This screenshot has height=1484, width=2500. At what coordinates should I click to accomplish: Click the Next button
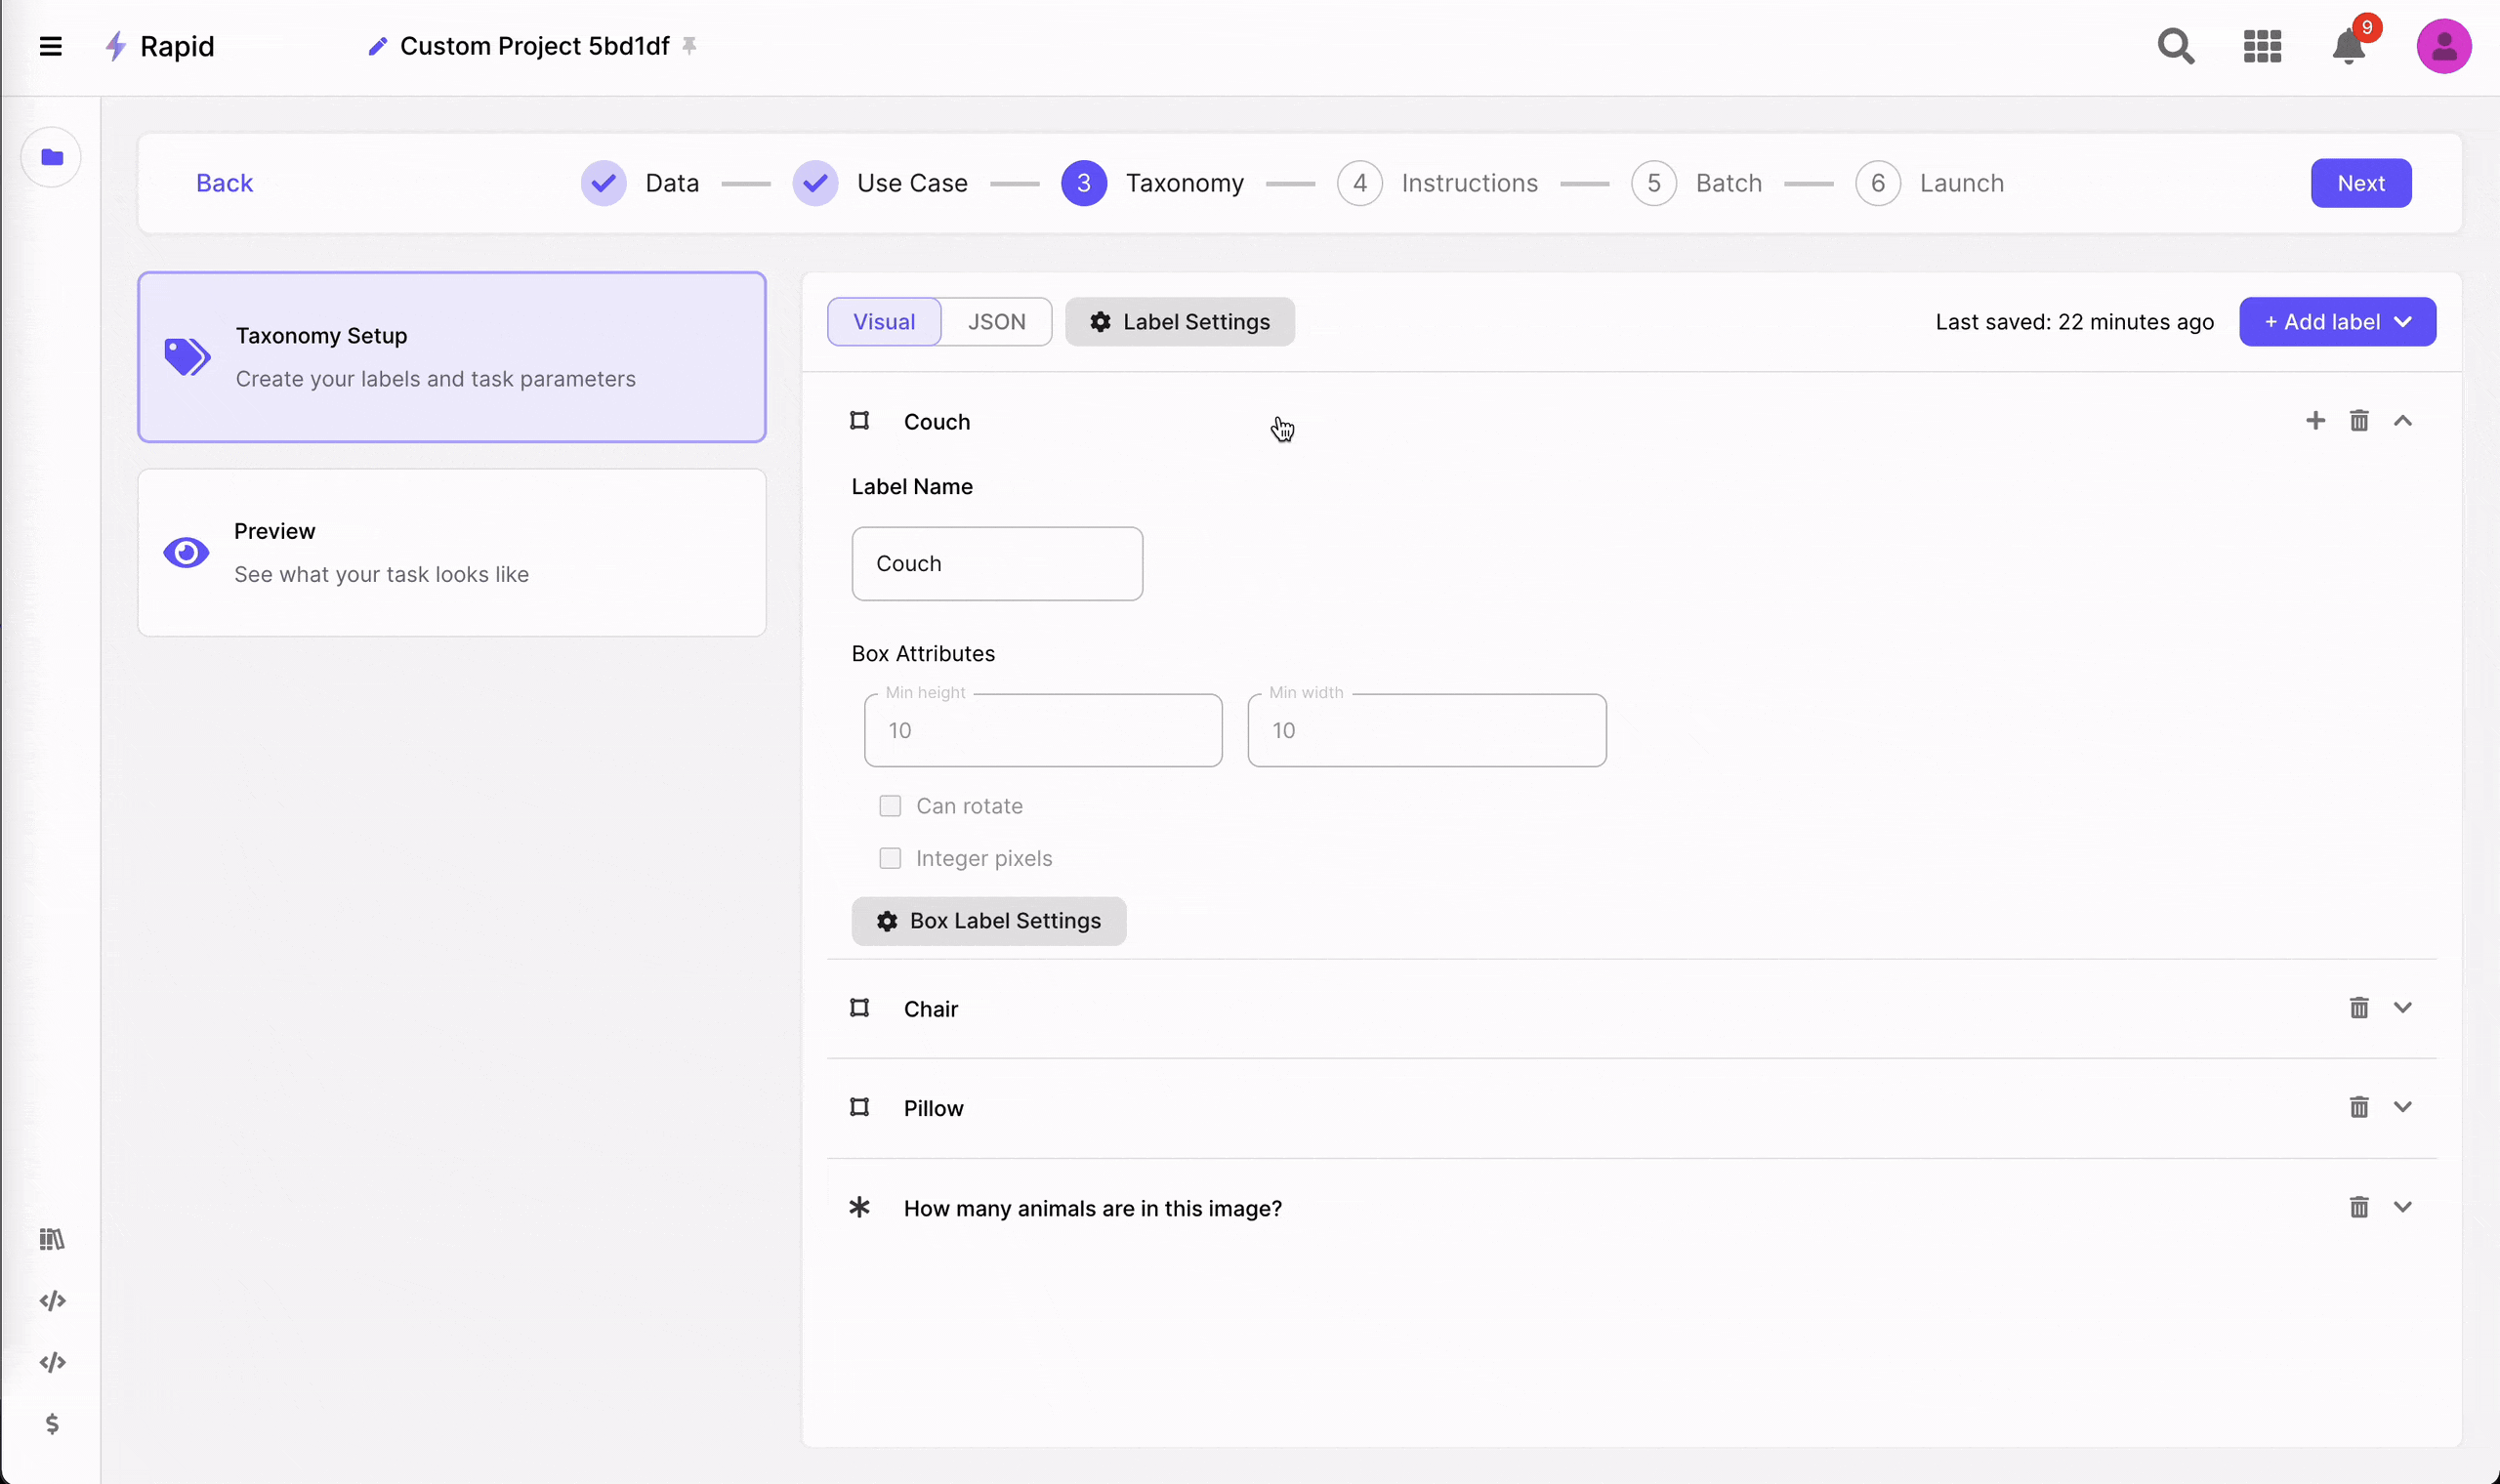(x=2360, y=183)
